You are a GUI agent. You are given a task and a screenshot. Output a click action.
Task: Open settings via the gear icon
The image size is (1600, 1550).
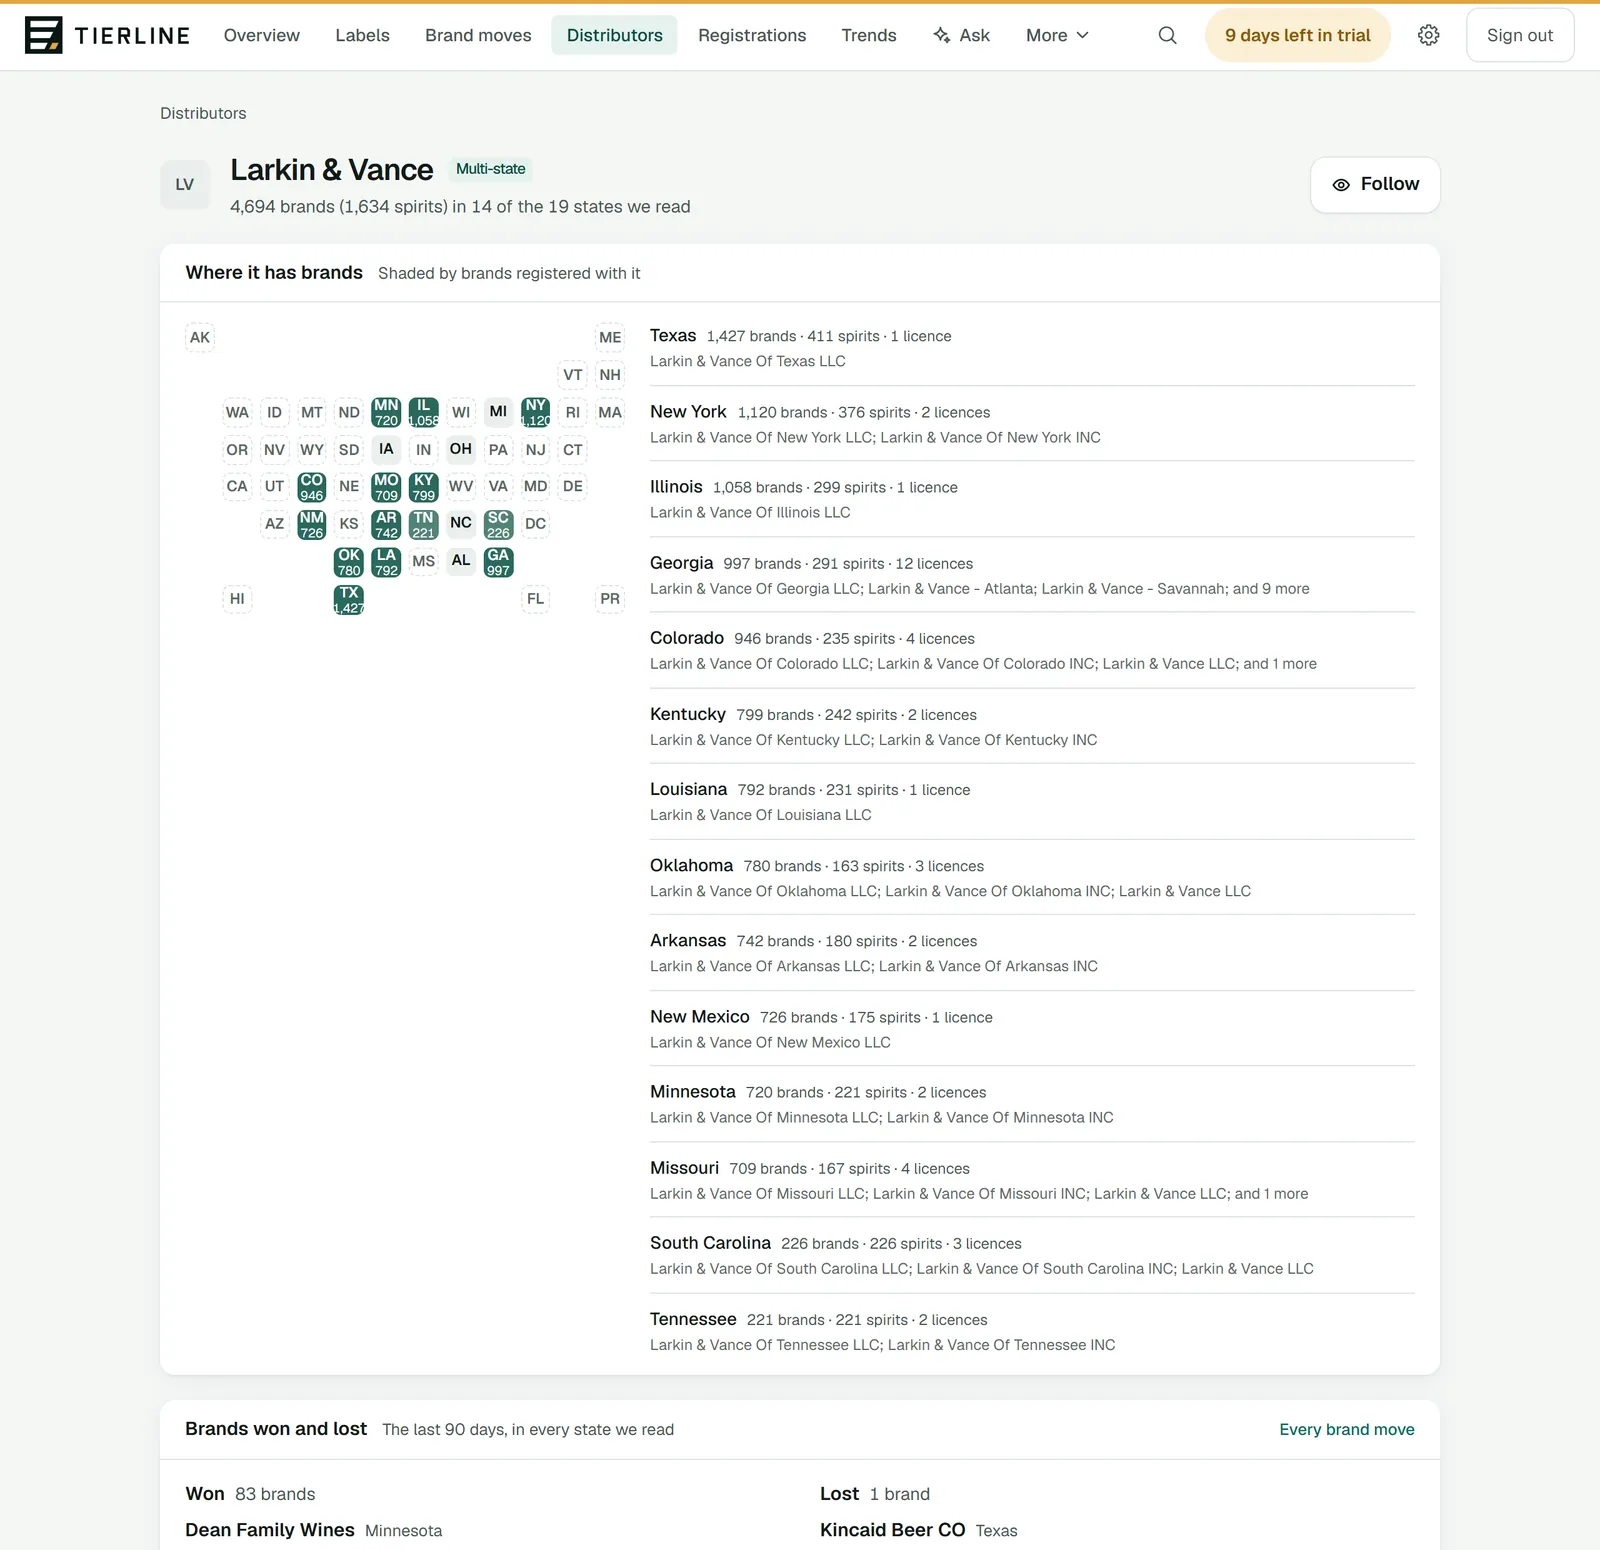click(x=1429, y=35)
